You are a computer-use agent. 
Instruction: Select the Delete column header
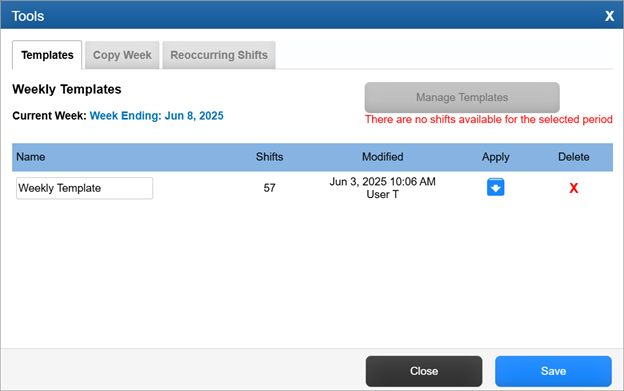pos(573,157)
